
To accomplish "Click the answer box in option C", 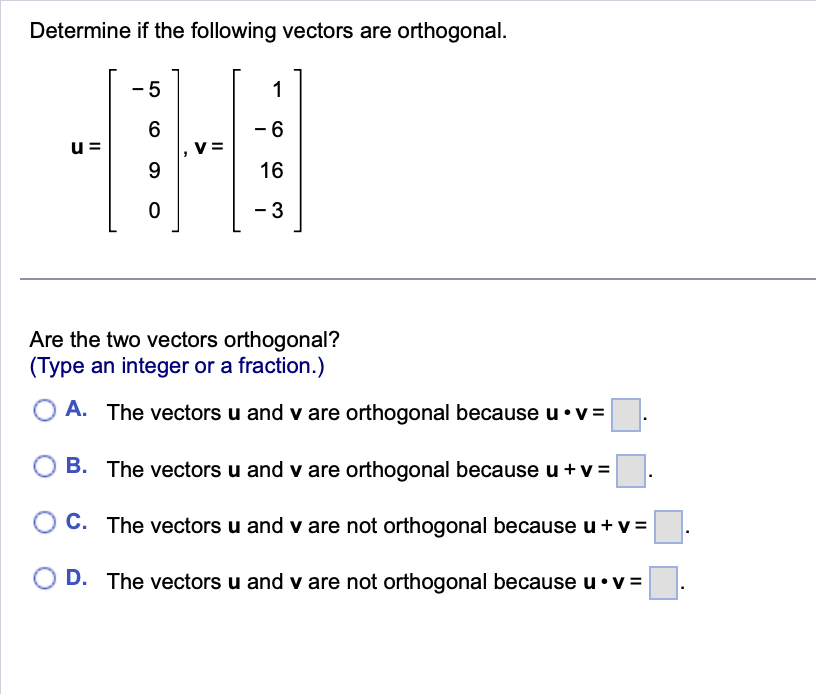I will click(x=667, y=528).
